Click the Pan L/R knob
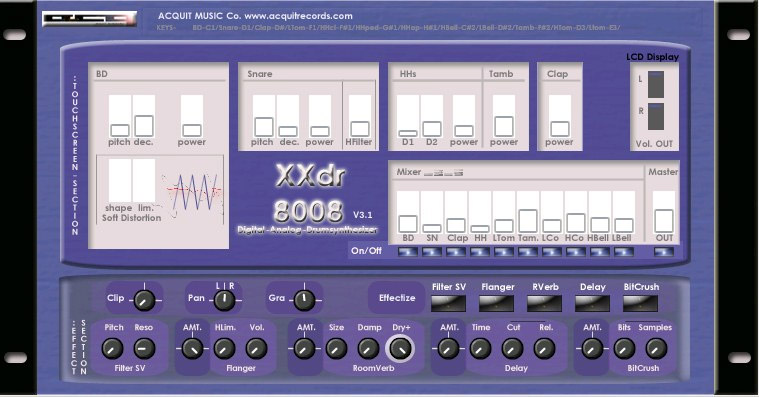This screenshot has width=759, height=397. tap(224, 300)
